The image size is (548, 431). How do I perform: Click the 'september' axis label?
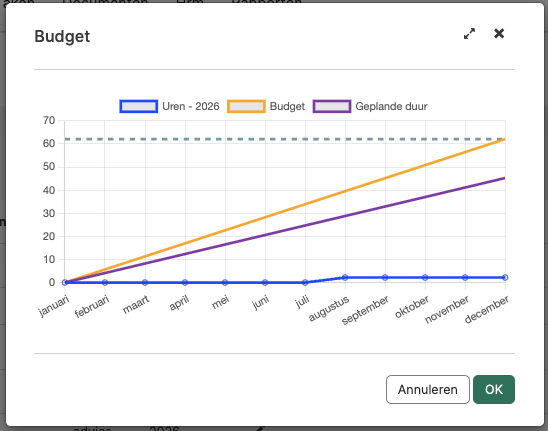pyautogui.click(x=365, y=310)
